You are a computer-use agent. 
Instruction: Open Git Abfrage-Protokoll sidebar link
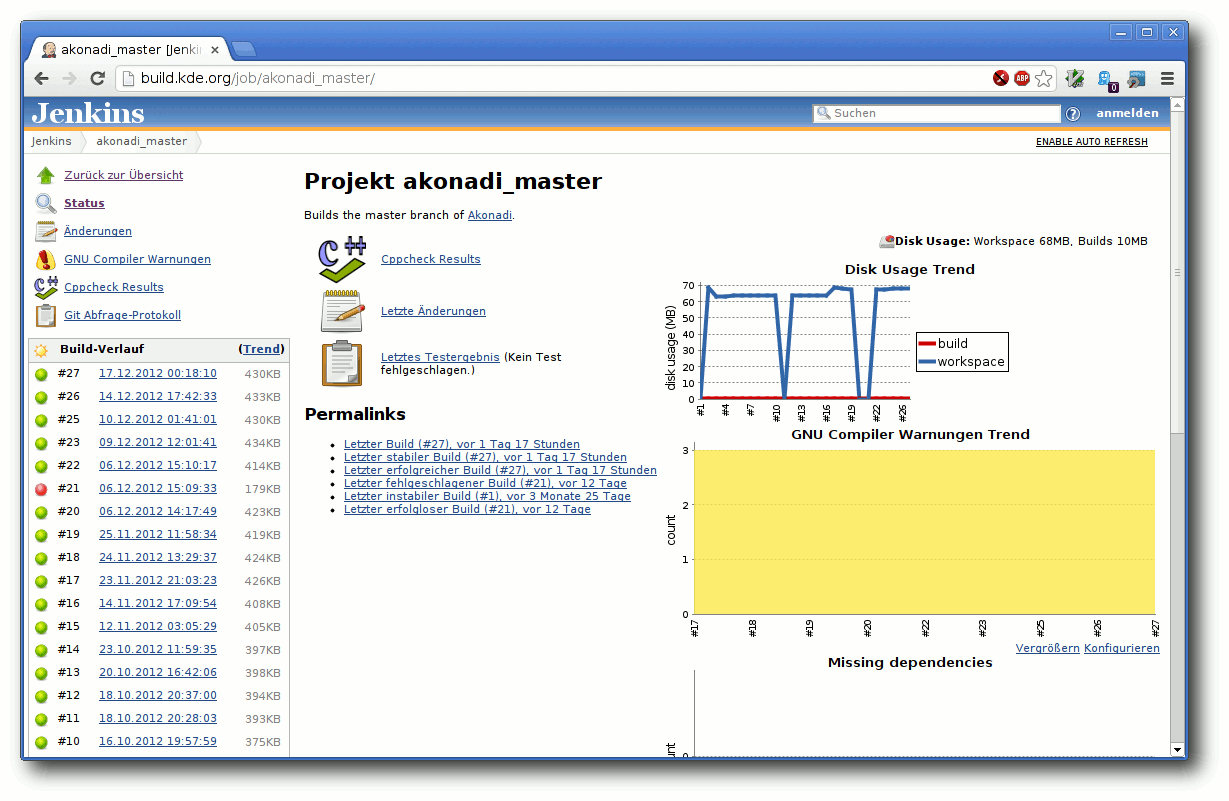pos(122,315)
